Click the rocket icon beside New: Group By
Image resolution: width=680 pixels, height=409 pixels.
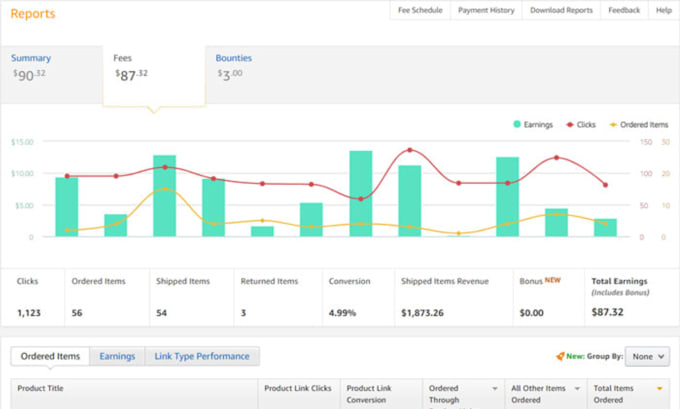(560, 356)
